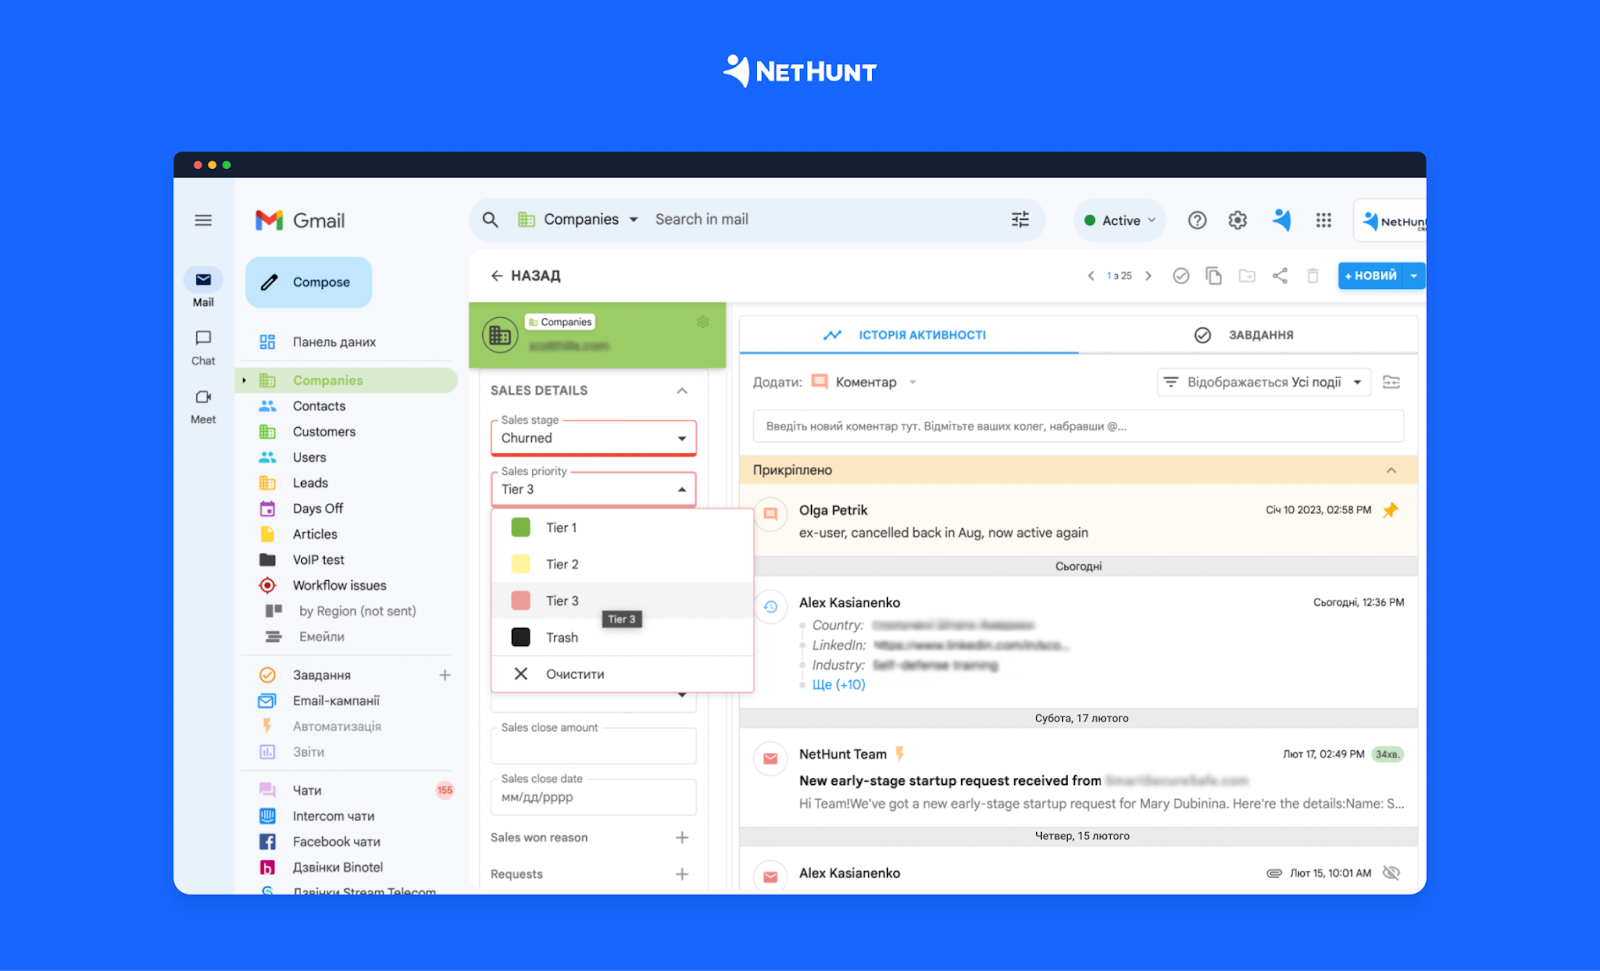Go to the previous record arrow
This screenshot has width=1600, height=971.
point(1091,276)
